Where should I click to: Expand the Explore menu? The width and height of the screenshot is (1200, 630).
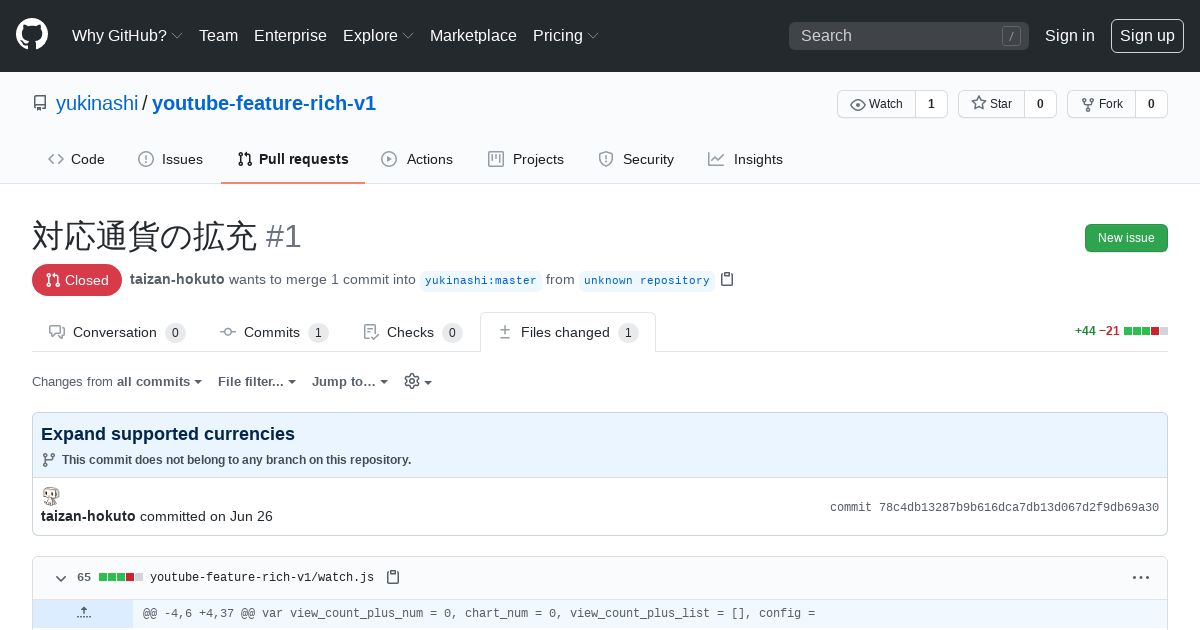click(x=378, y=35)
